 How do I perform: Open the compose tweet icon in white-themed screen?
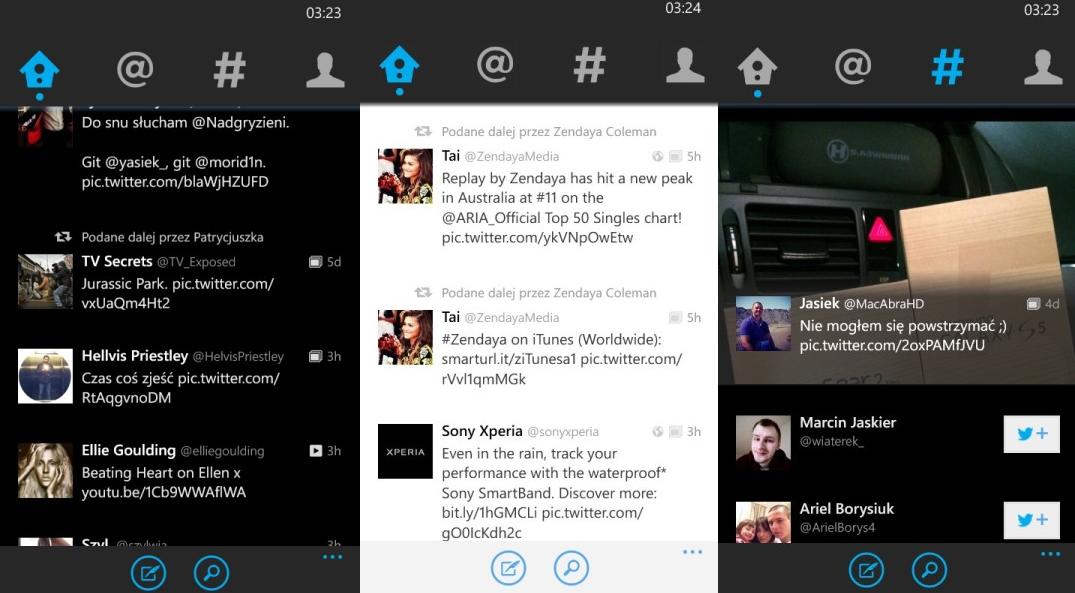click(x=508, y=570)
